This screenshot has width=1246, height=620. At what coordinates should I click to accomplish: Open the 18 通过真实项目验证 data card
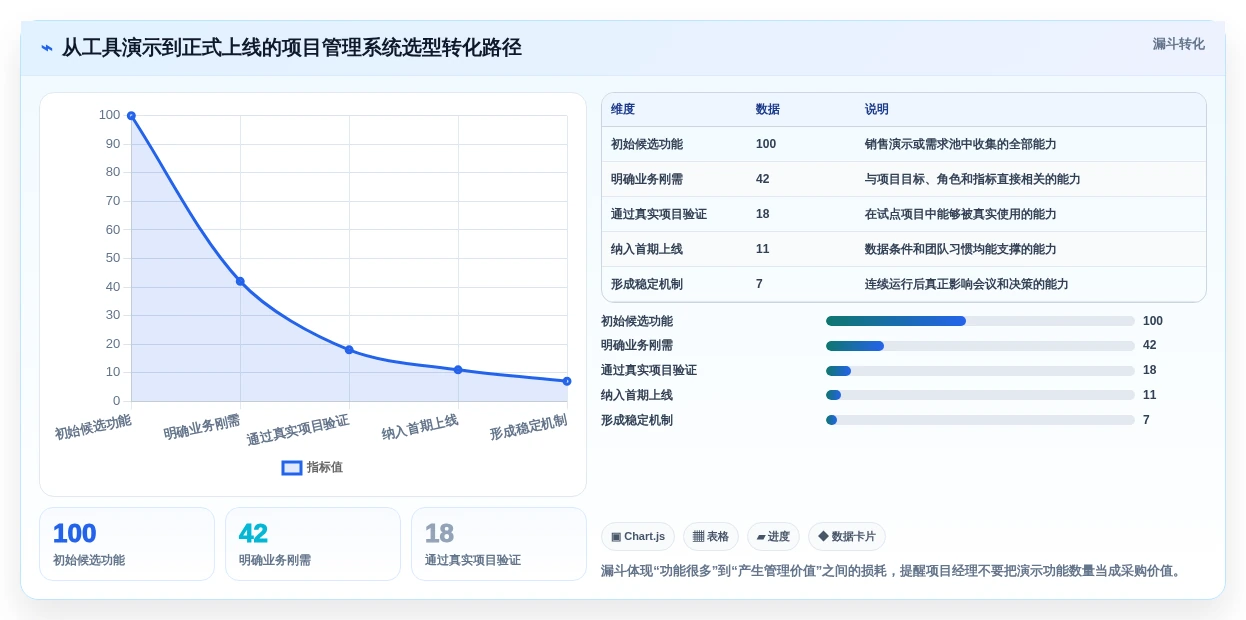pos(499,544)
